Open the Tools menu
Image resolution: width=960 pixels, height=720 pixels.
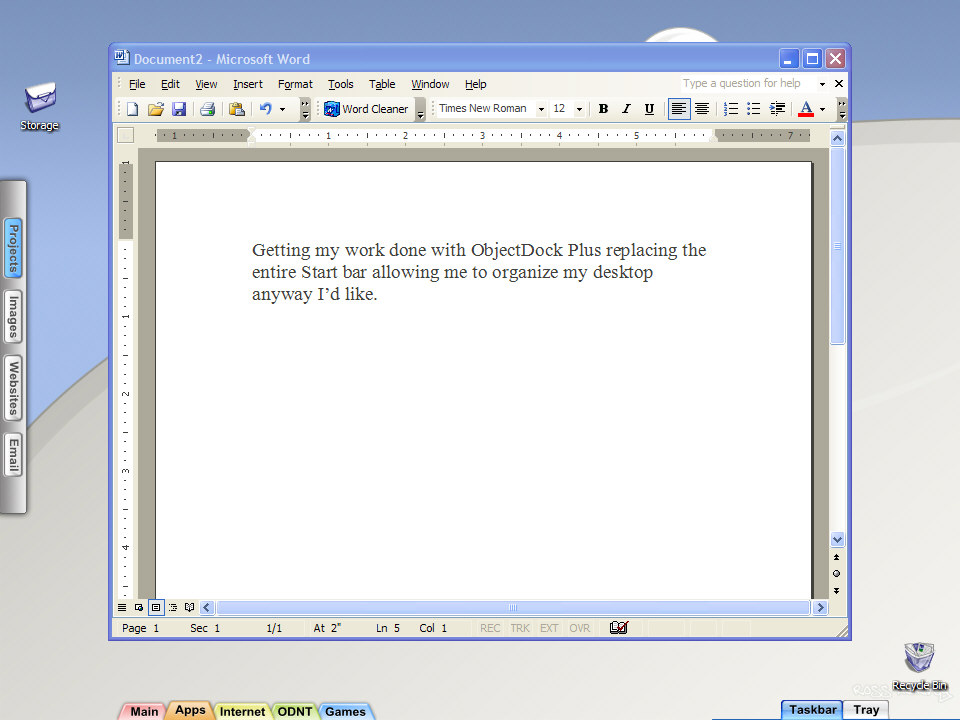pyautogui.click(x=340, y=84)
